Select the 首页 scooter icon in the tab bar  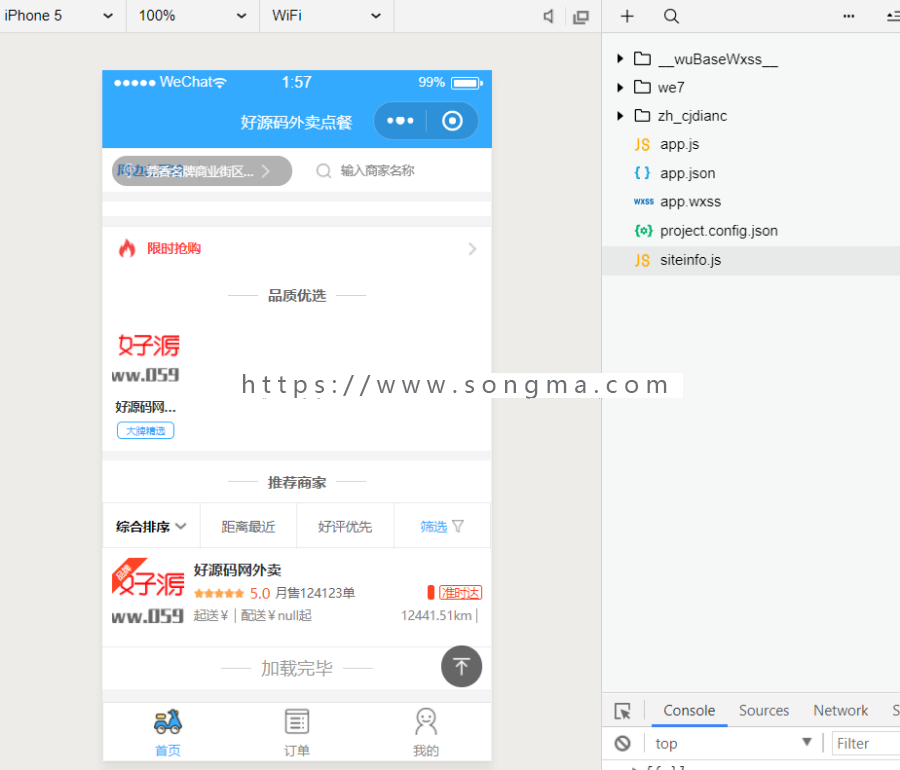167,721
